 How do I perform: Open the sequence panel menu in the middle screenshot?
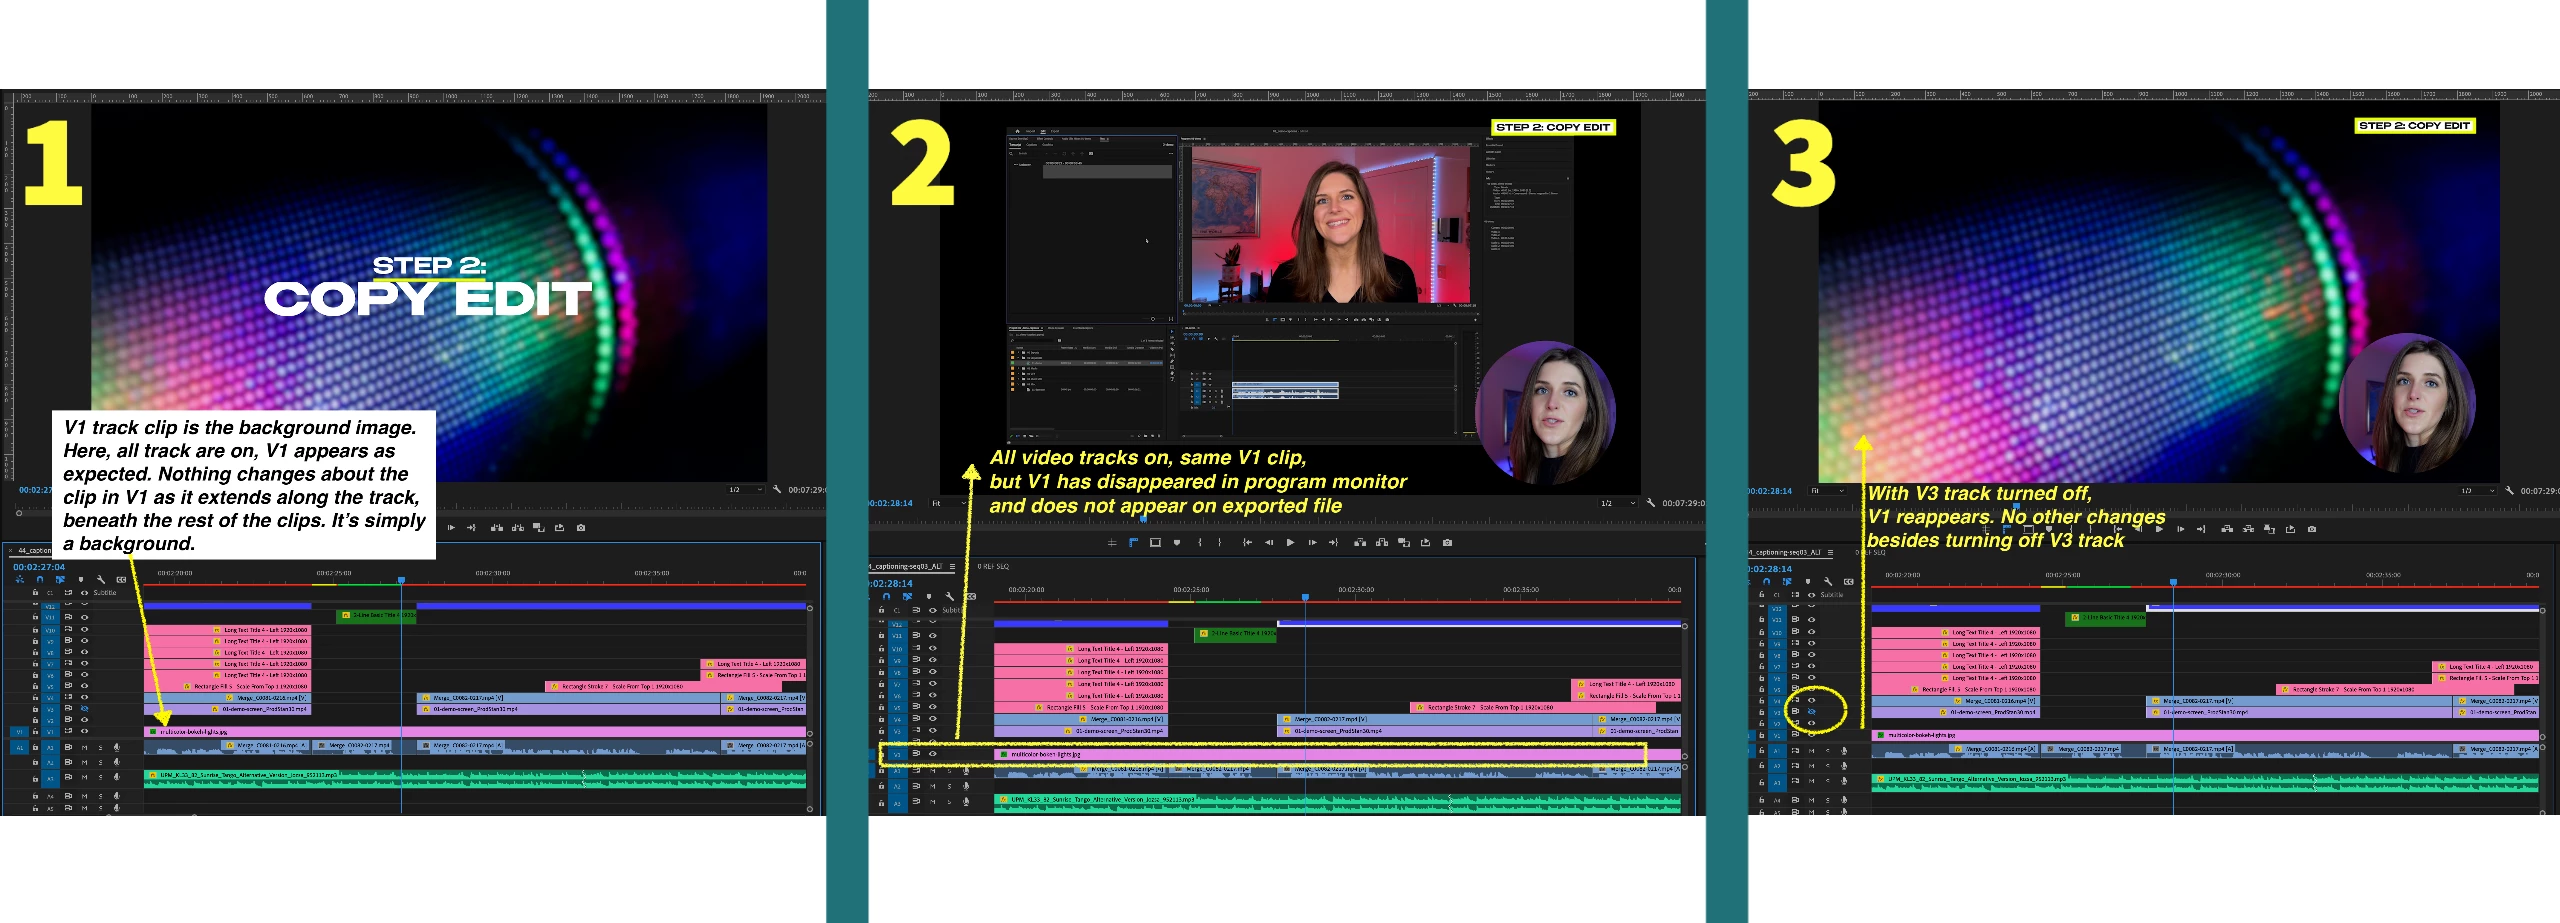(953, 567)
